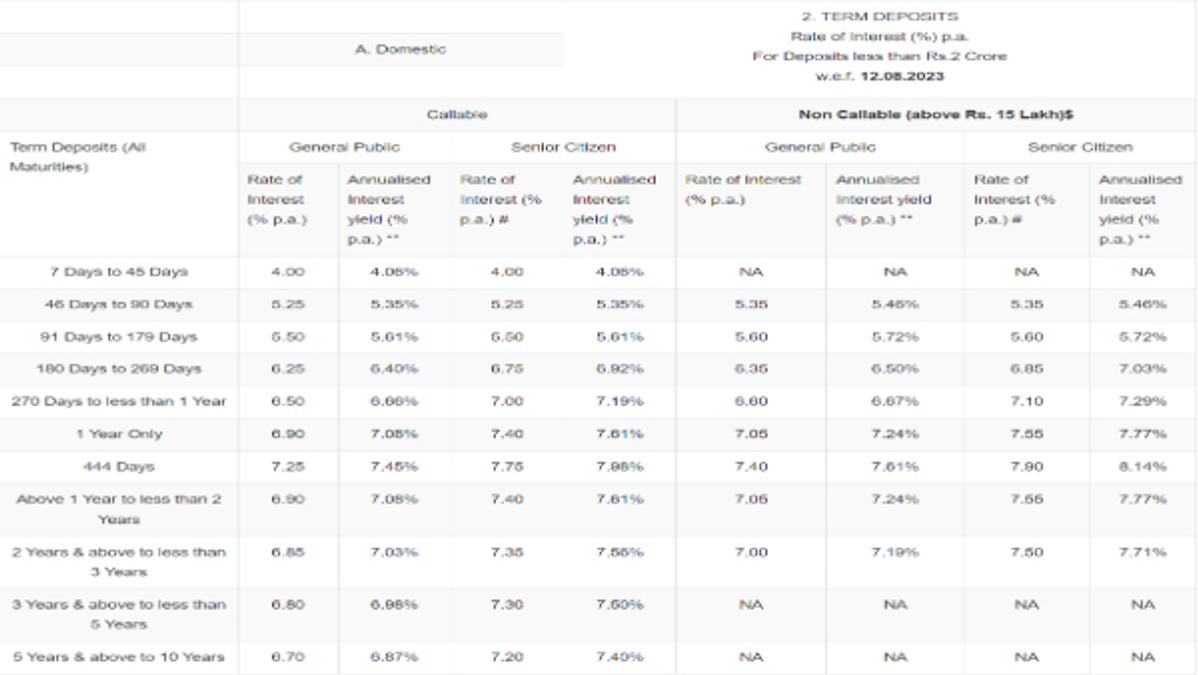Select the date "12.08.2023"
The width and height of the screenshot is (1198, 675).
(x=902, y=76)
